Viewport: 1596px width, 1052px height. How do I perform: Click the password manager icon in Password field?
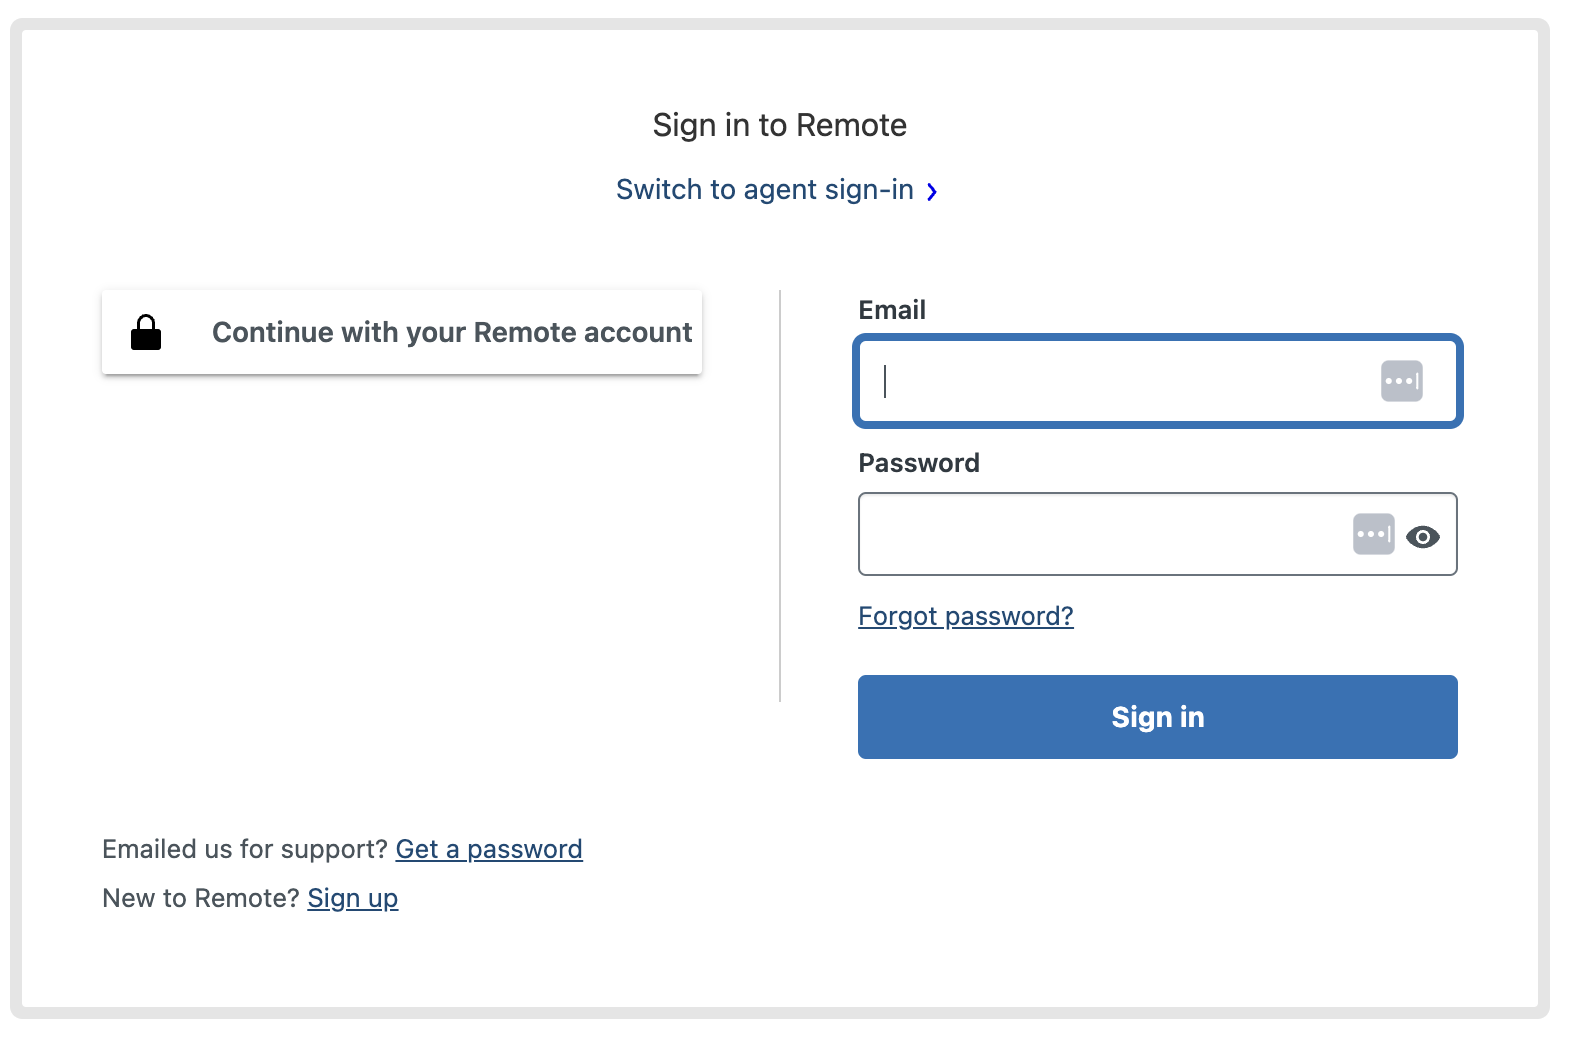coord(1375,536)
